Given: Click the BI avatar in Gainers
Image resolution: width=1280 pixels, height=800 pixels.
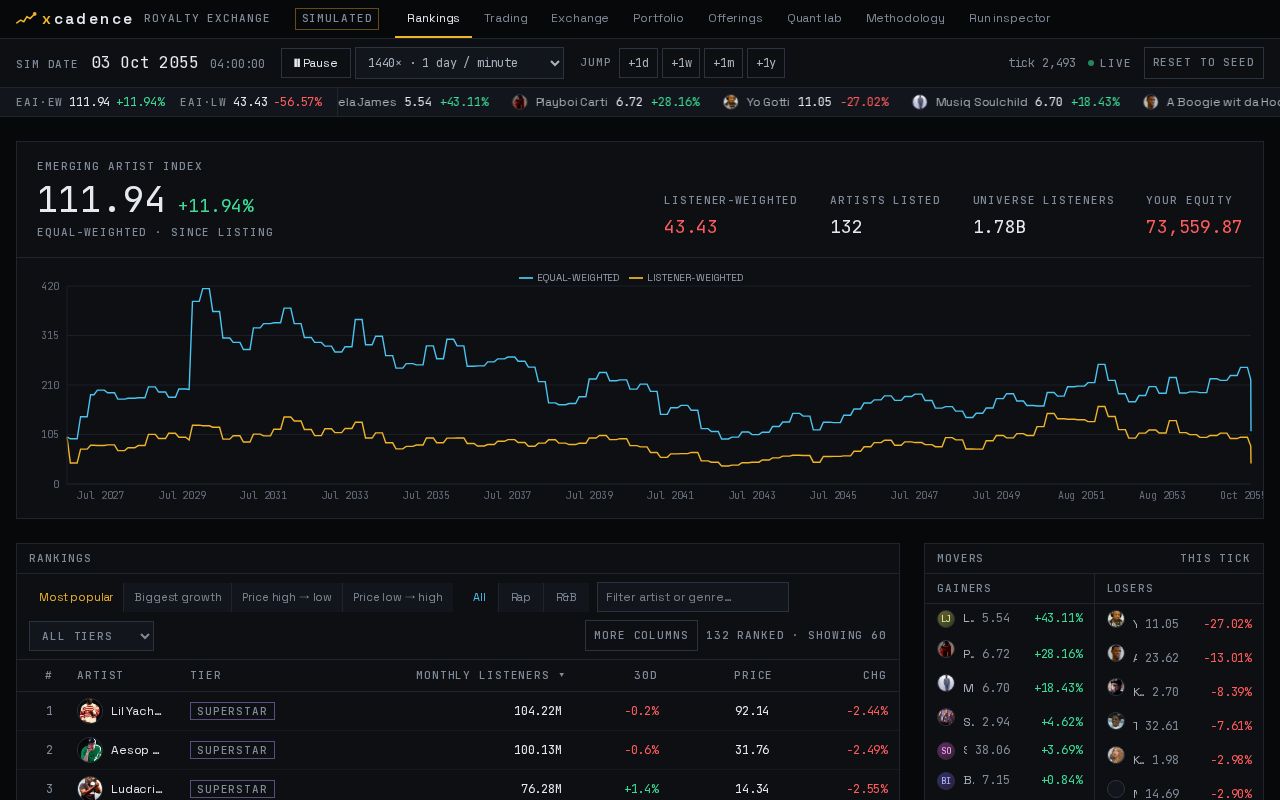Looking at the screenshot, I should tap(946, 780).
